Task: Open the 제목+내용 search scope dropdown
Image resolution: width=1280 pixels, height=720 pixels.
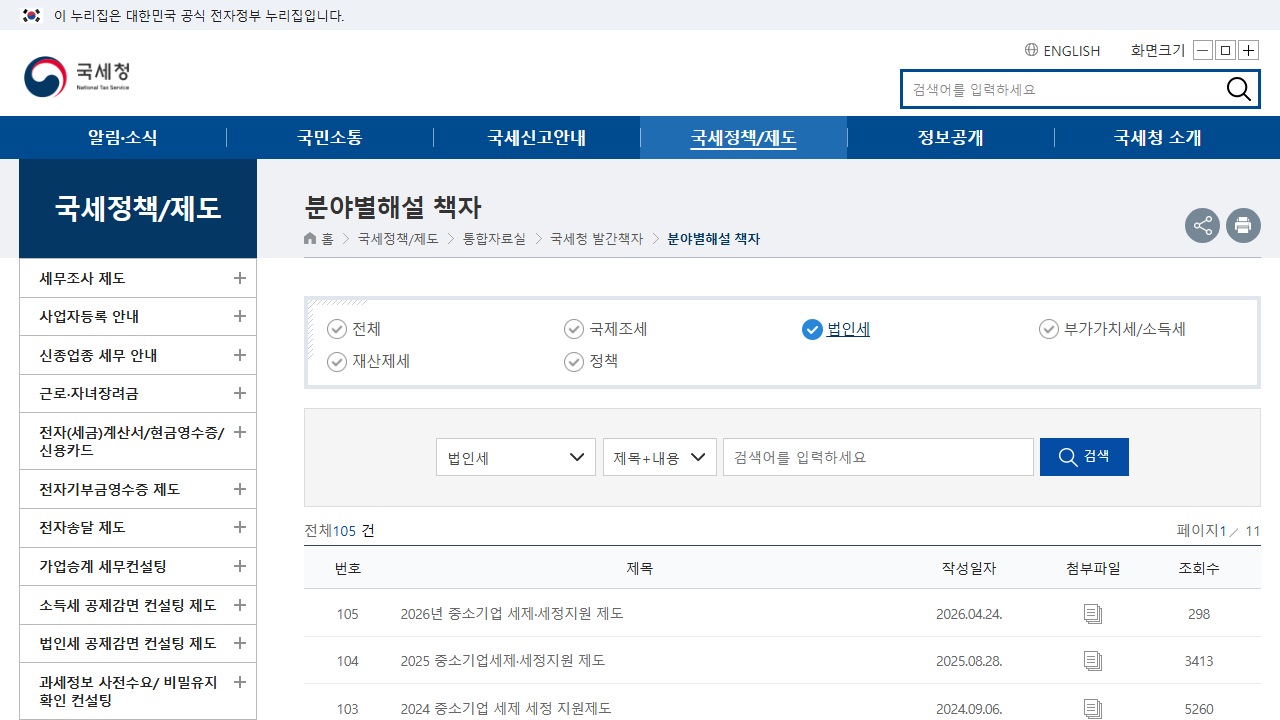Action: pyautogui.click(x=660, y=457)
